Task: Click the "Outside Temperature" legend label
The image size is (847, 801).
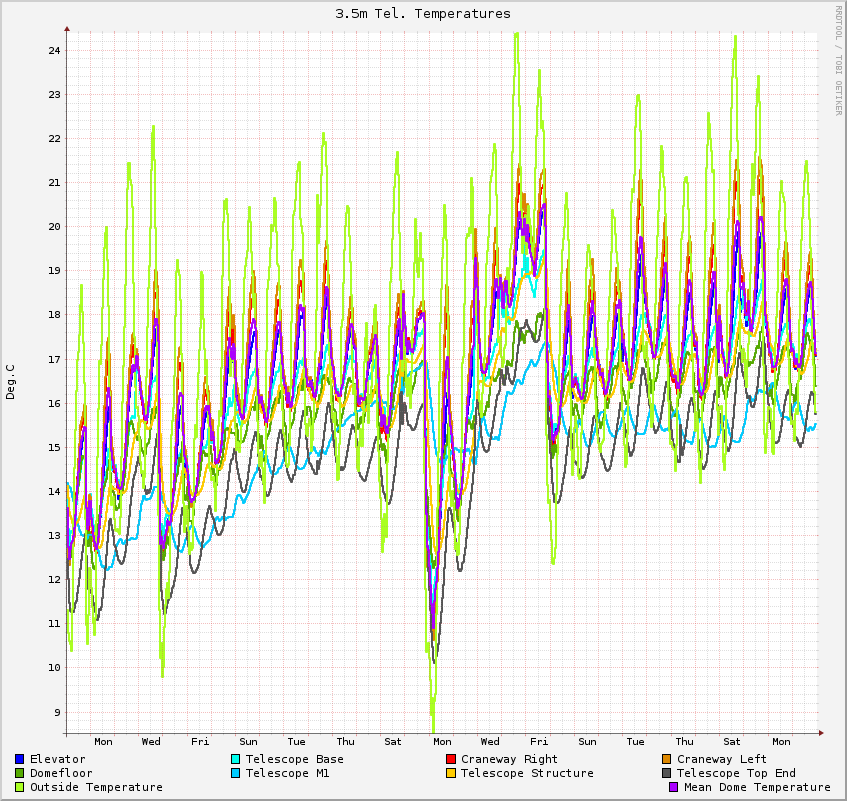Action: pyautogui.click(x=96, y=787)
